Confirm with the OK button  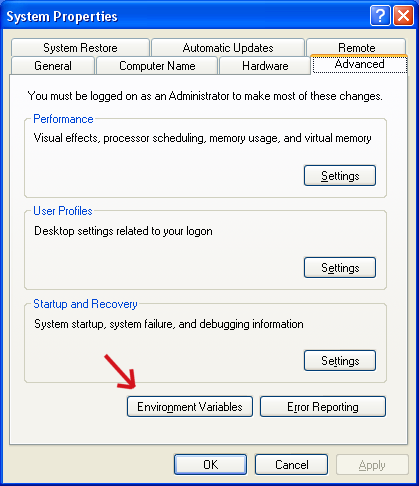pyautogui.click(x=210, y=464)
